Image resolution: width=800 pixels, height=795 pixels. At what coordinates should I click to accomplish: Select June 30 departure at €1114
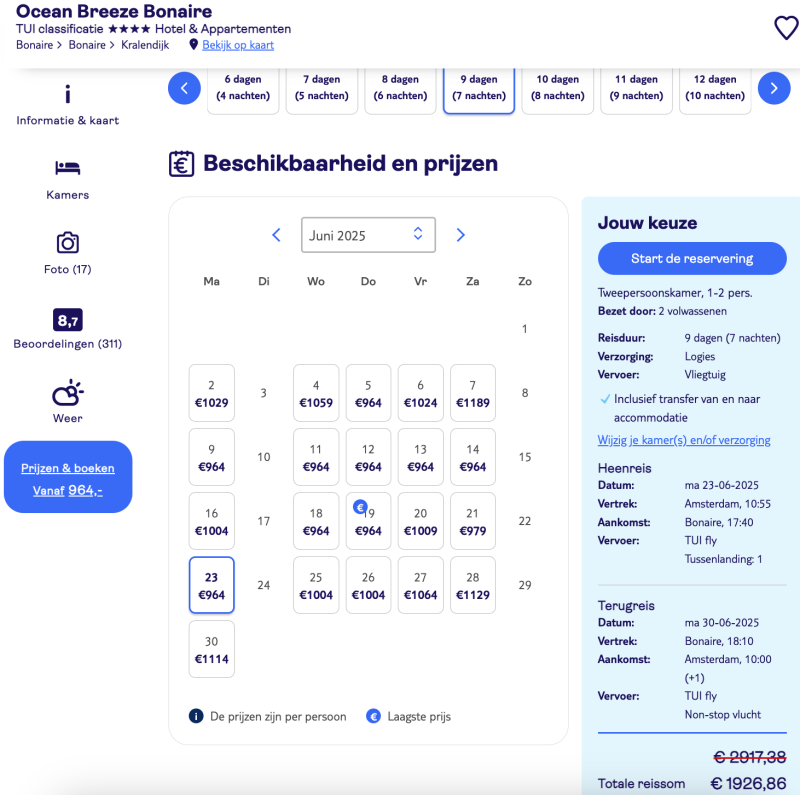coord(212,649)
